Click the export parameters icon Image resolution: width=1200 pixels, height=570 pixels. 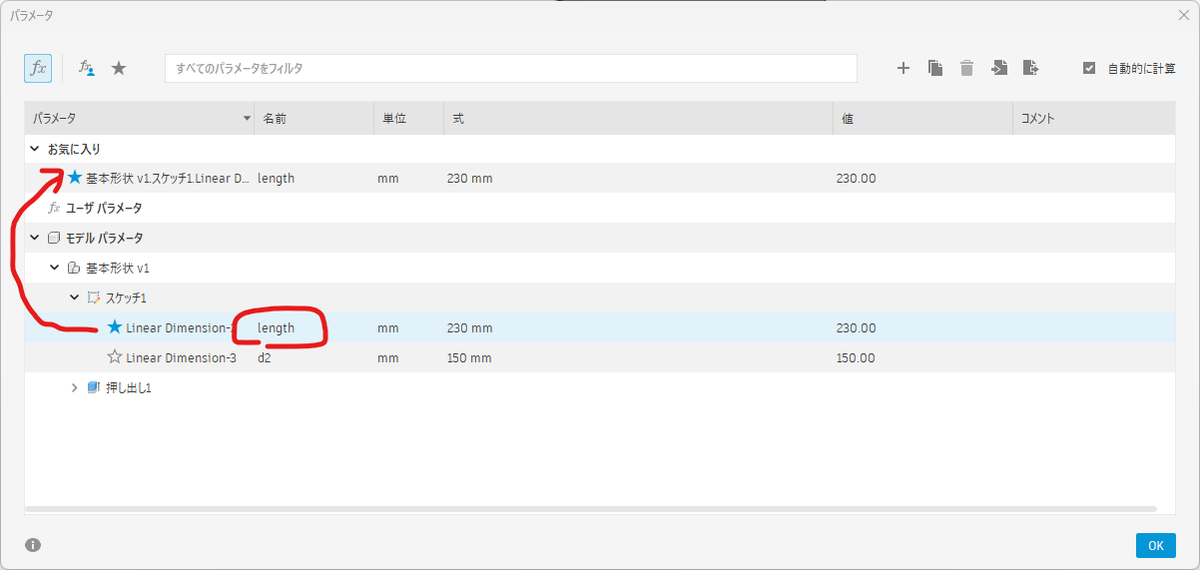[x=1031, y=68]
